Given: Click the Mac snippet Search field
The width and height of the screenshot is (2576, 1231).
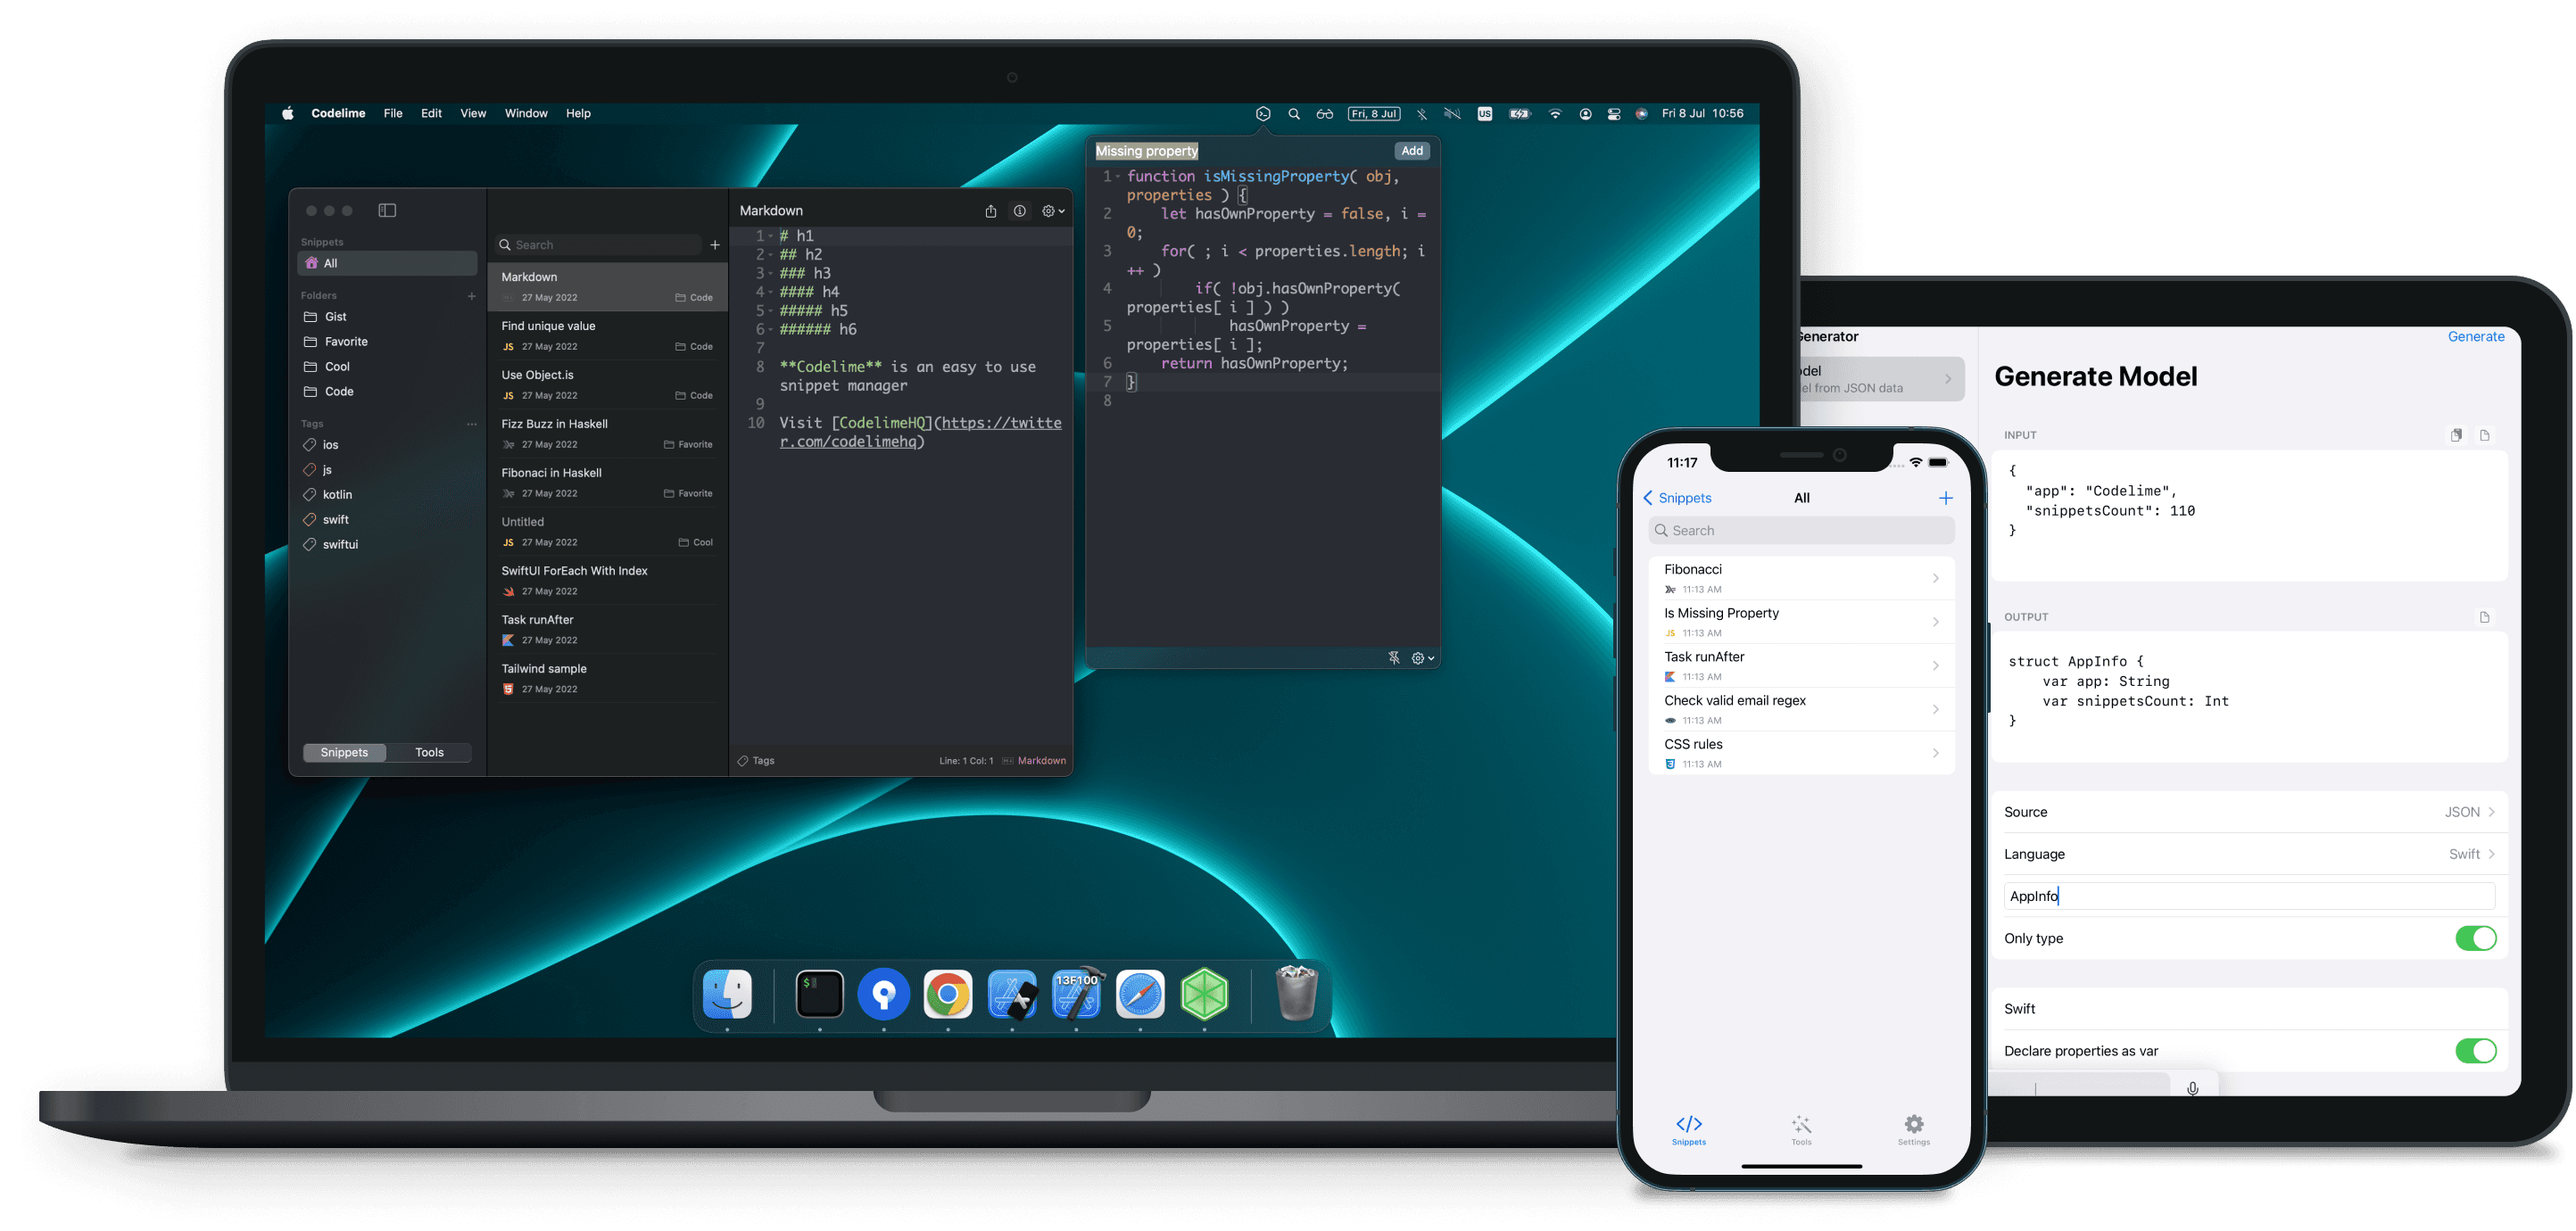Looking at the screenshot, I should pos(599,245).
